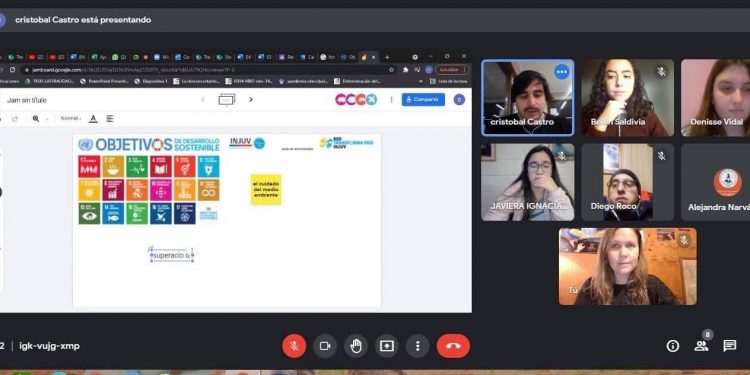Click the 'Jam sin título' title
The width and height of the screenshot is (750, 375).
27,100
